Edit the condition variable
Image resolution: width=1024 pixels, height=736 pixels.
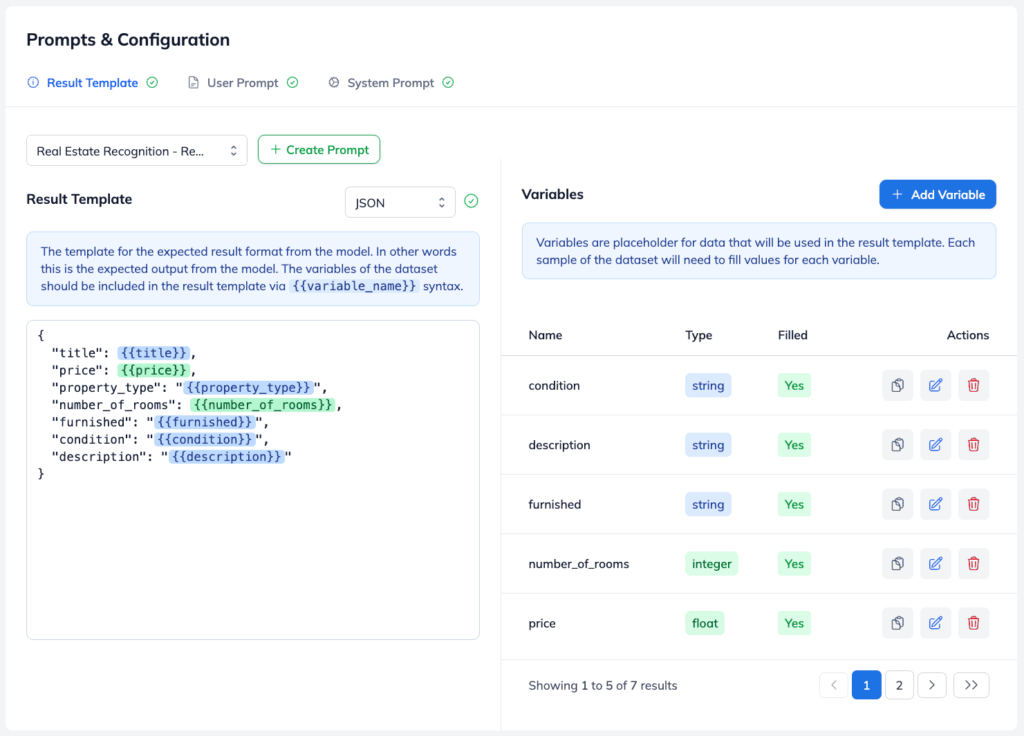click(x=935, y=385)
